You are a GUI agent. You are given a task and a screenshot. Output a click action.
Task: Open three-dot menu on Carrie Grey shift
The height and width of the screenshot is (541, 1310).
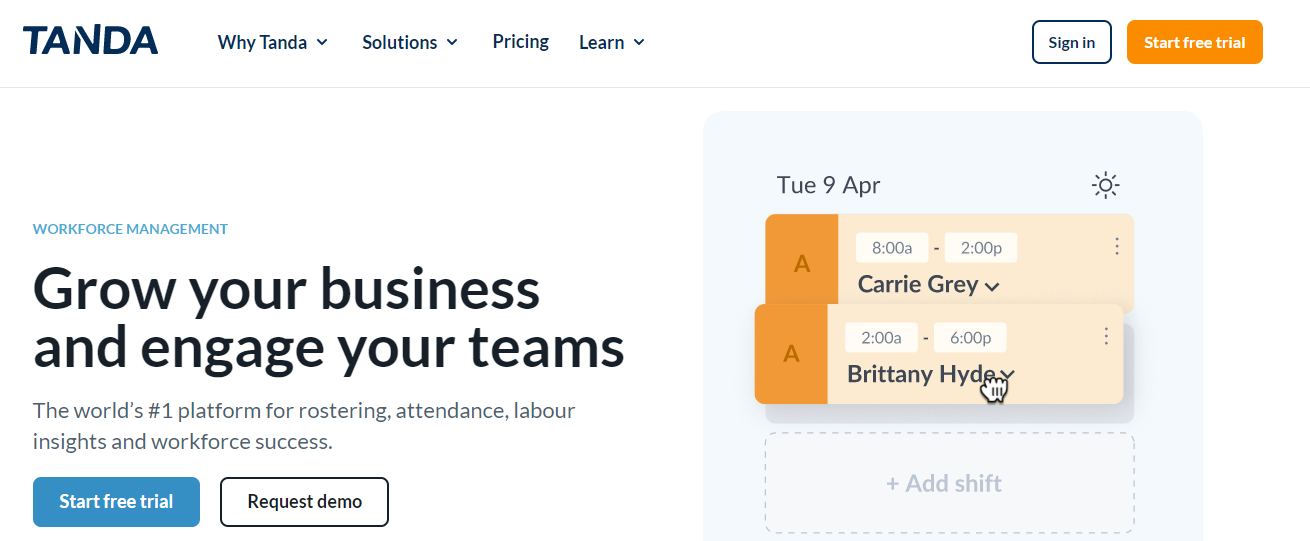1117,246
